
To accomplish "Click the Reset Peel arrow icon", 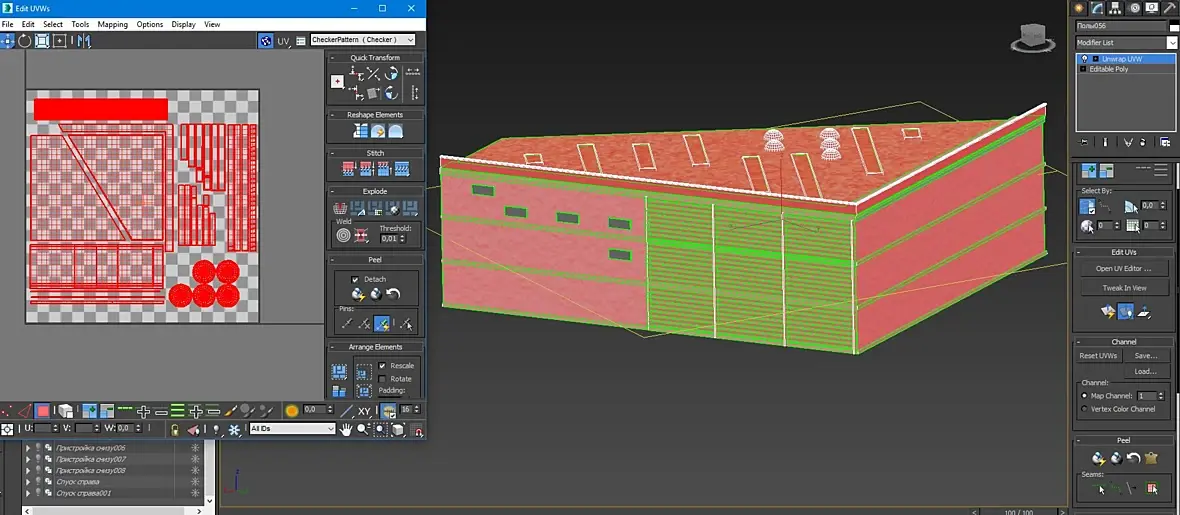I will coord(393,294).
